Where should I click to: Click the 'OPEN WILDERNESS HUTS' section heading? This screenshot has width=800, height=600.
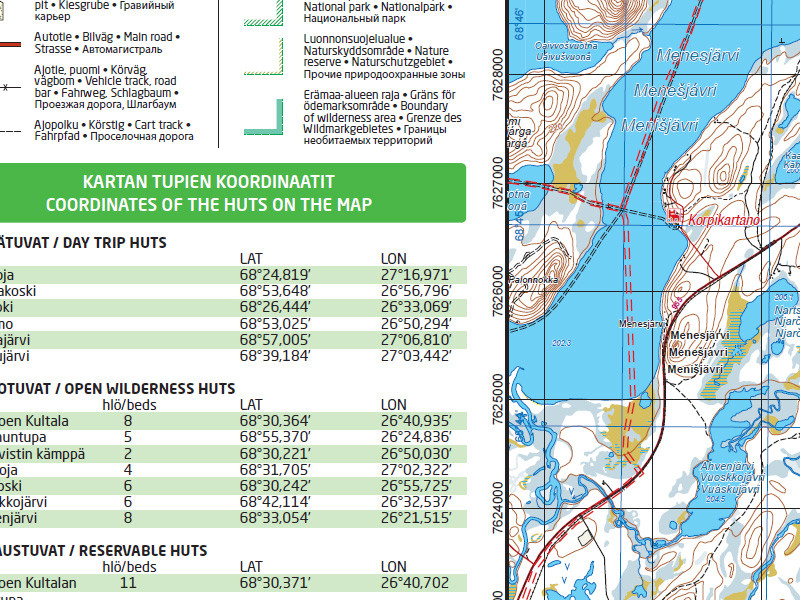tap(117, 389)
